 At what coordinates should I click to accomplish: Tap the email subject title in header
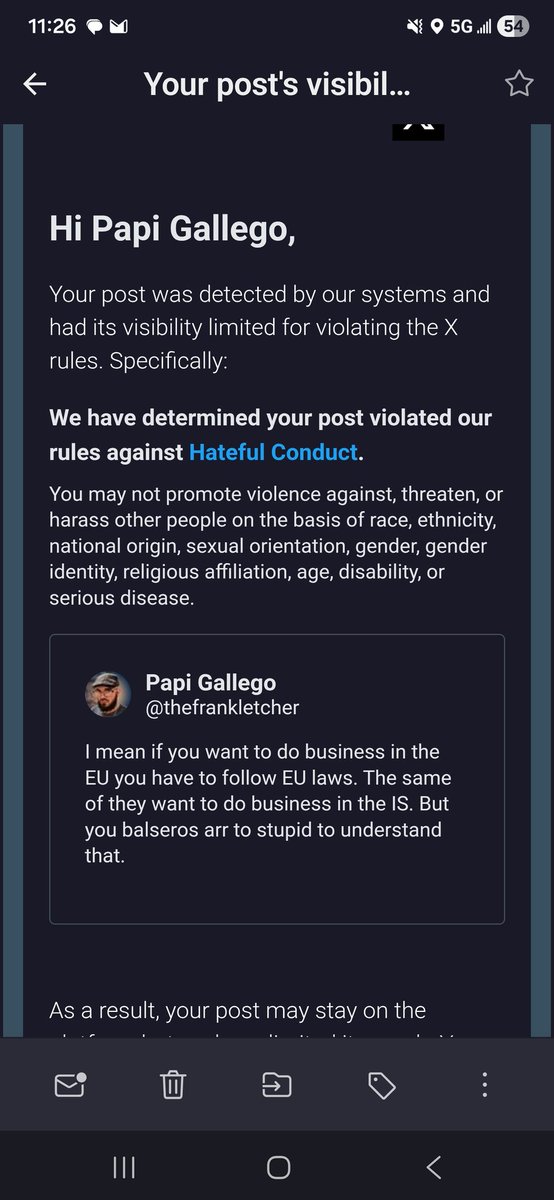277,84
